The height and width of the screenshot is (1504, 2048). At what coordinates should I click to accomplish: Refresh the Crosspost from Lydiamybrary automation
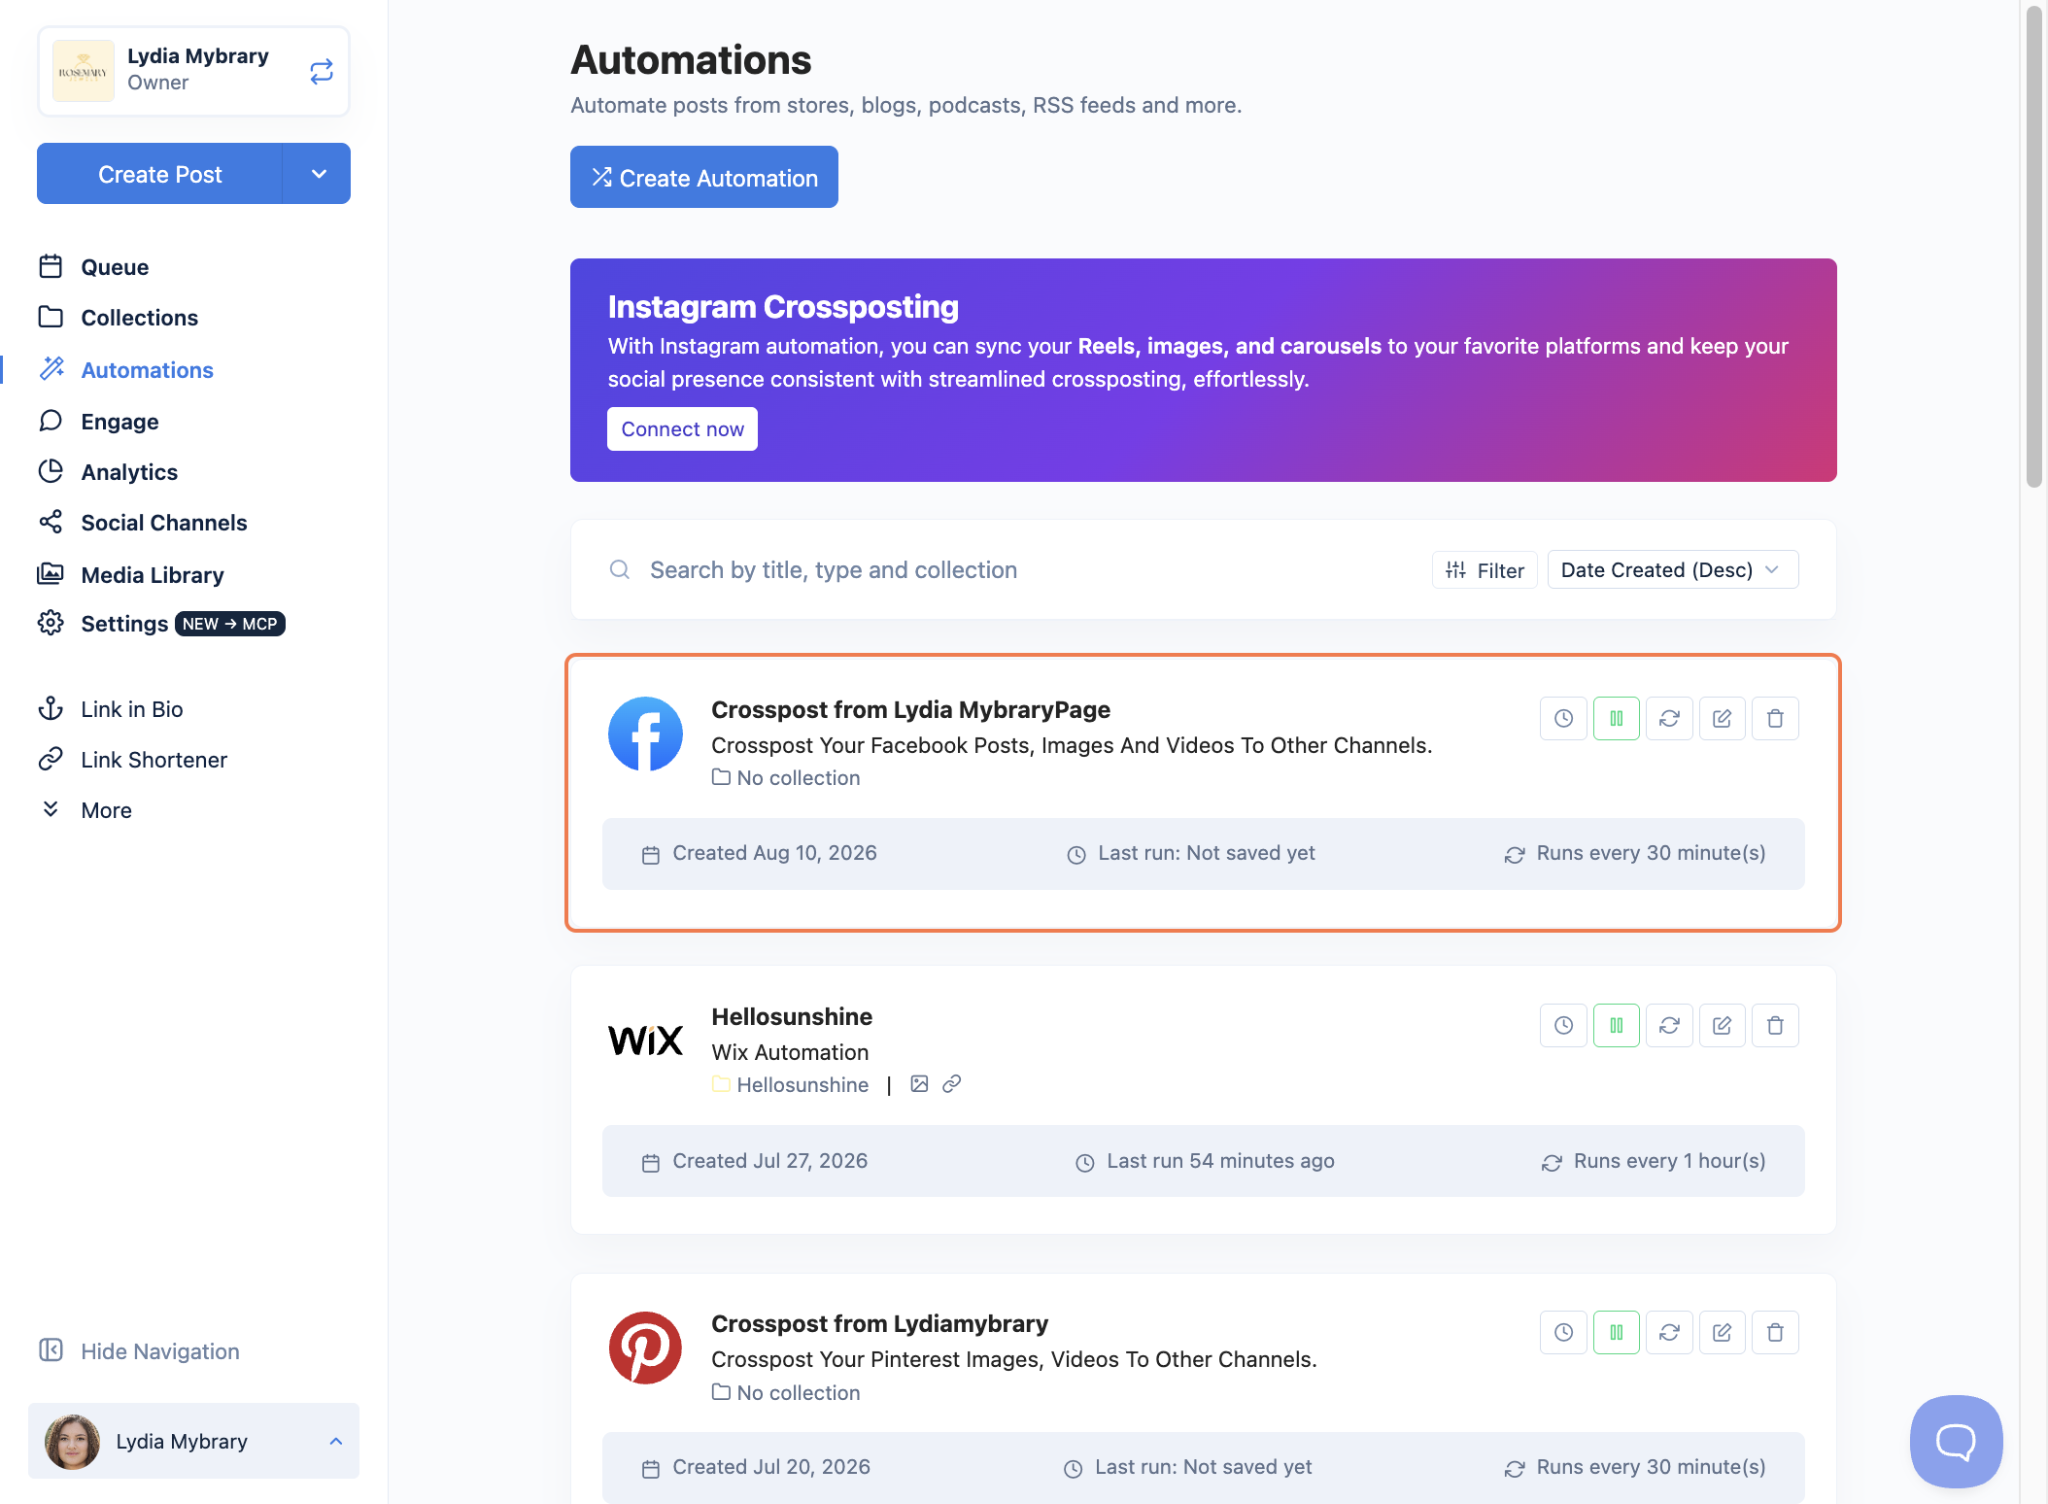(x=1669, y=1332)
